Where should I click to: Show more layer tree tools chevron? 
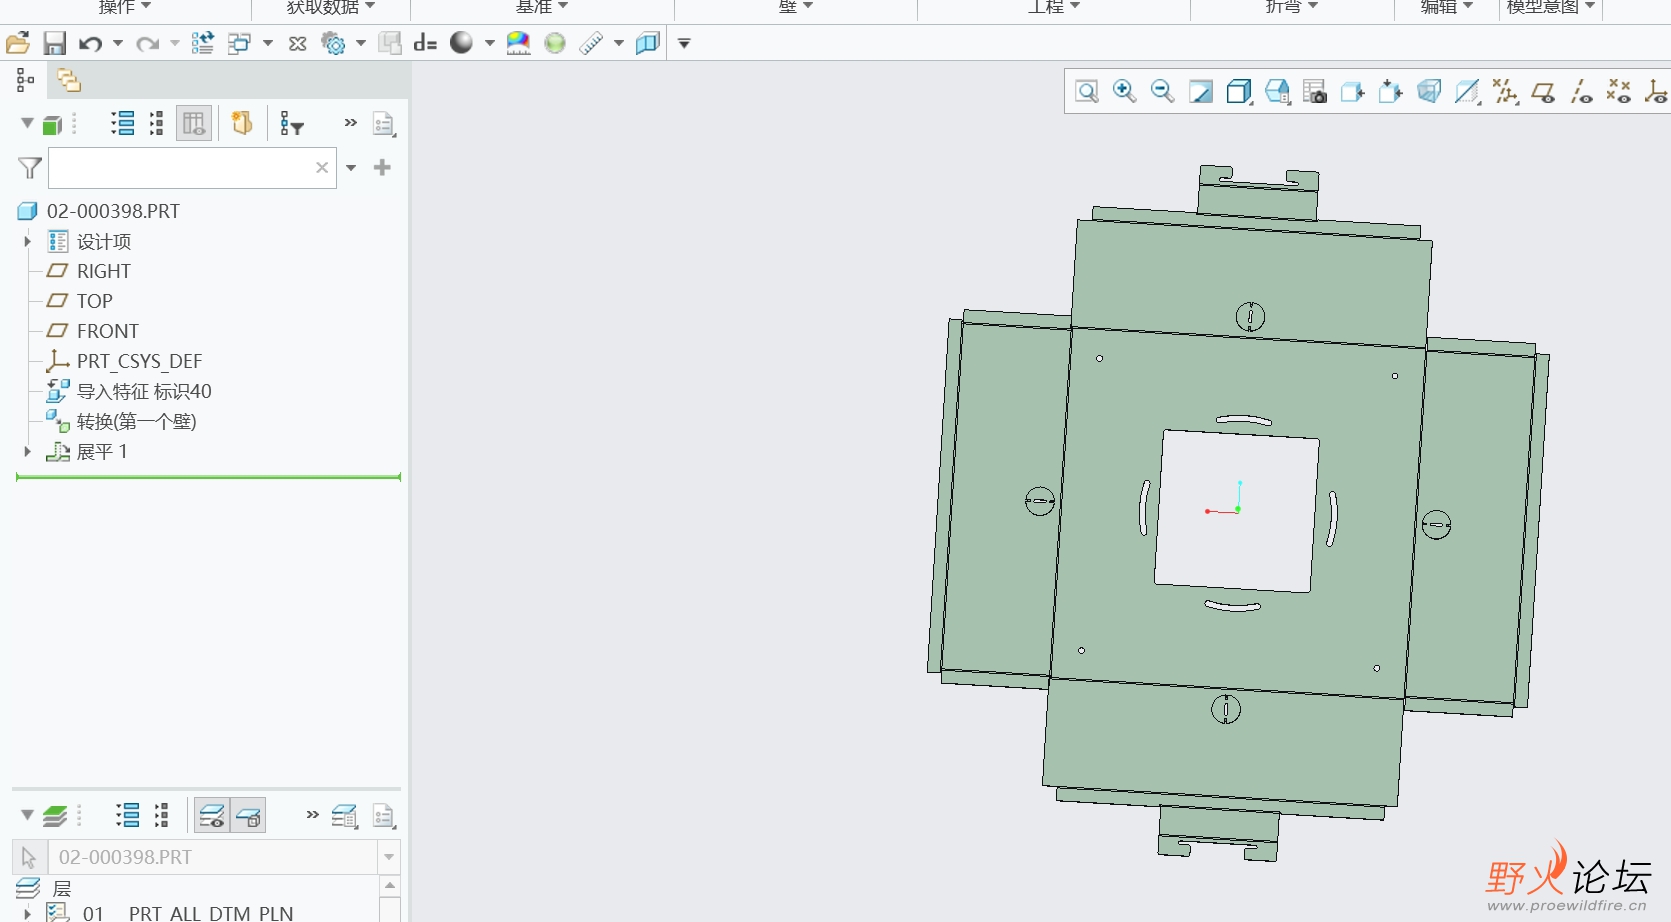click(312, 815)
